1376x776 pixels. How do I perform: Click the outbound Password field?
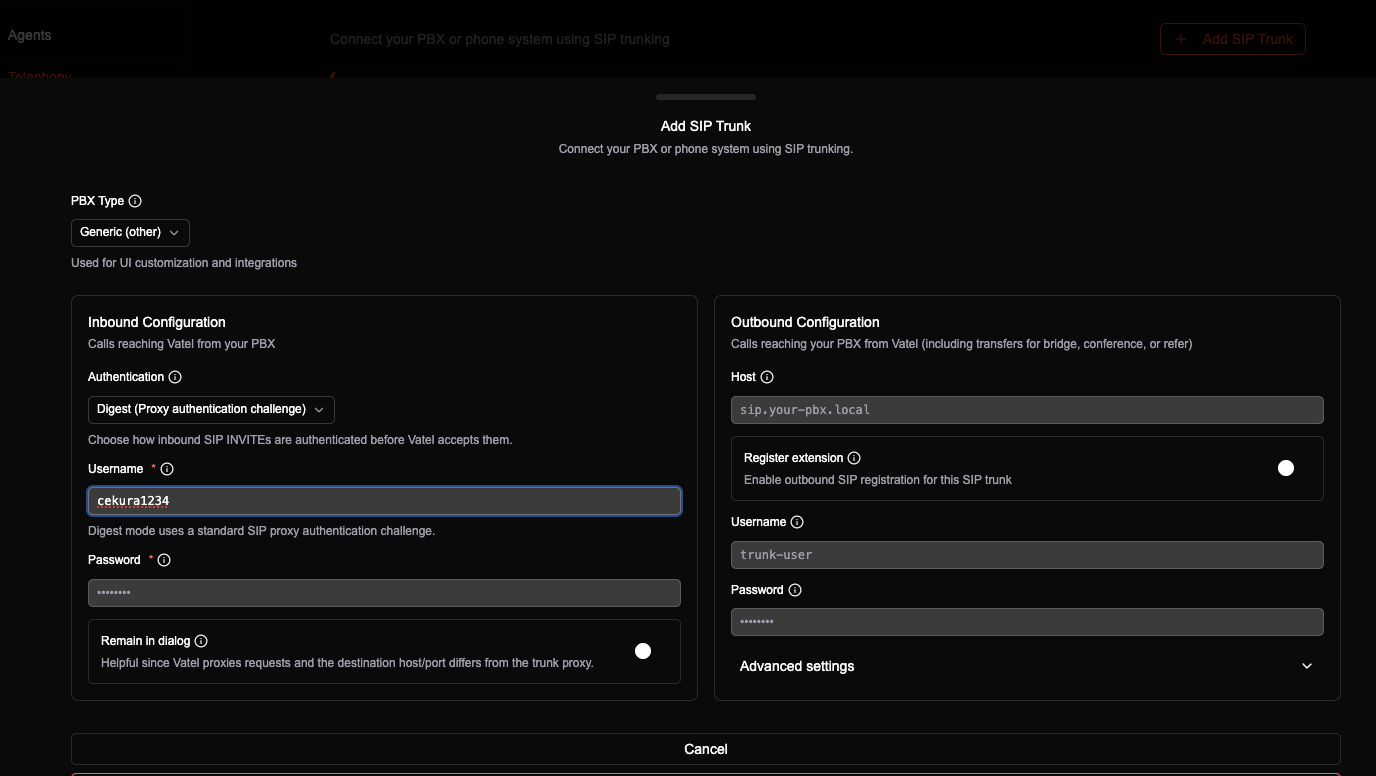click(1027, 622)
